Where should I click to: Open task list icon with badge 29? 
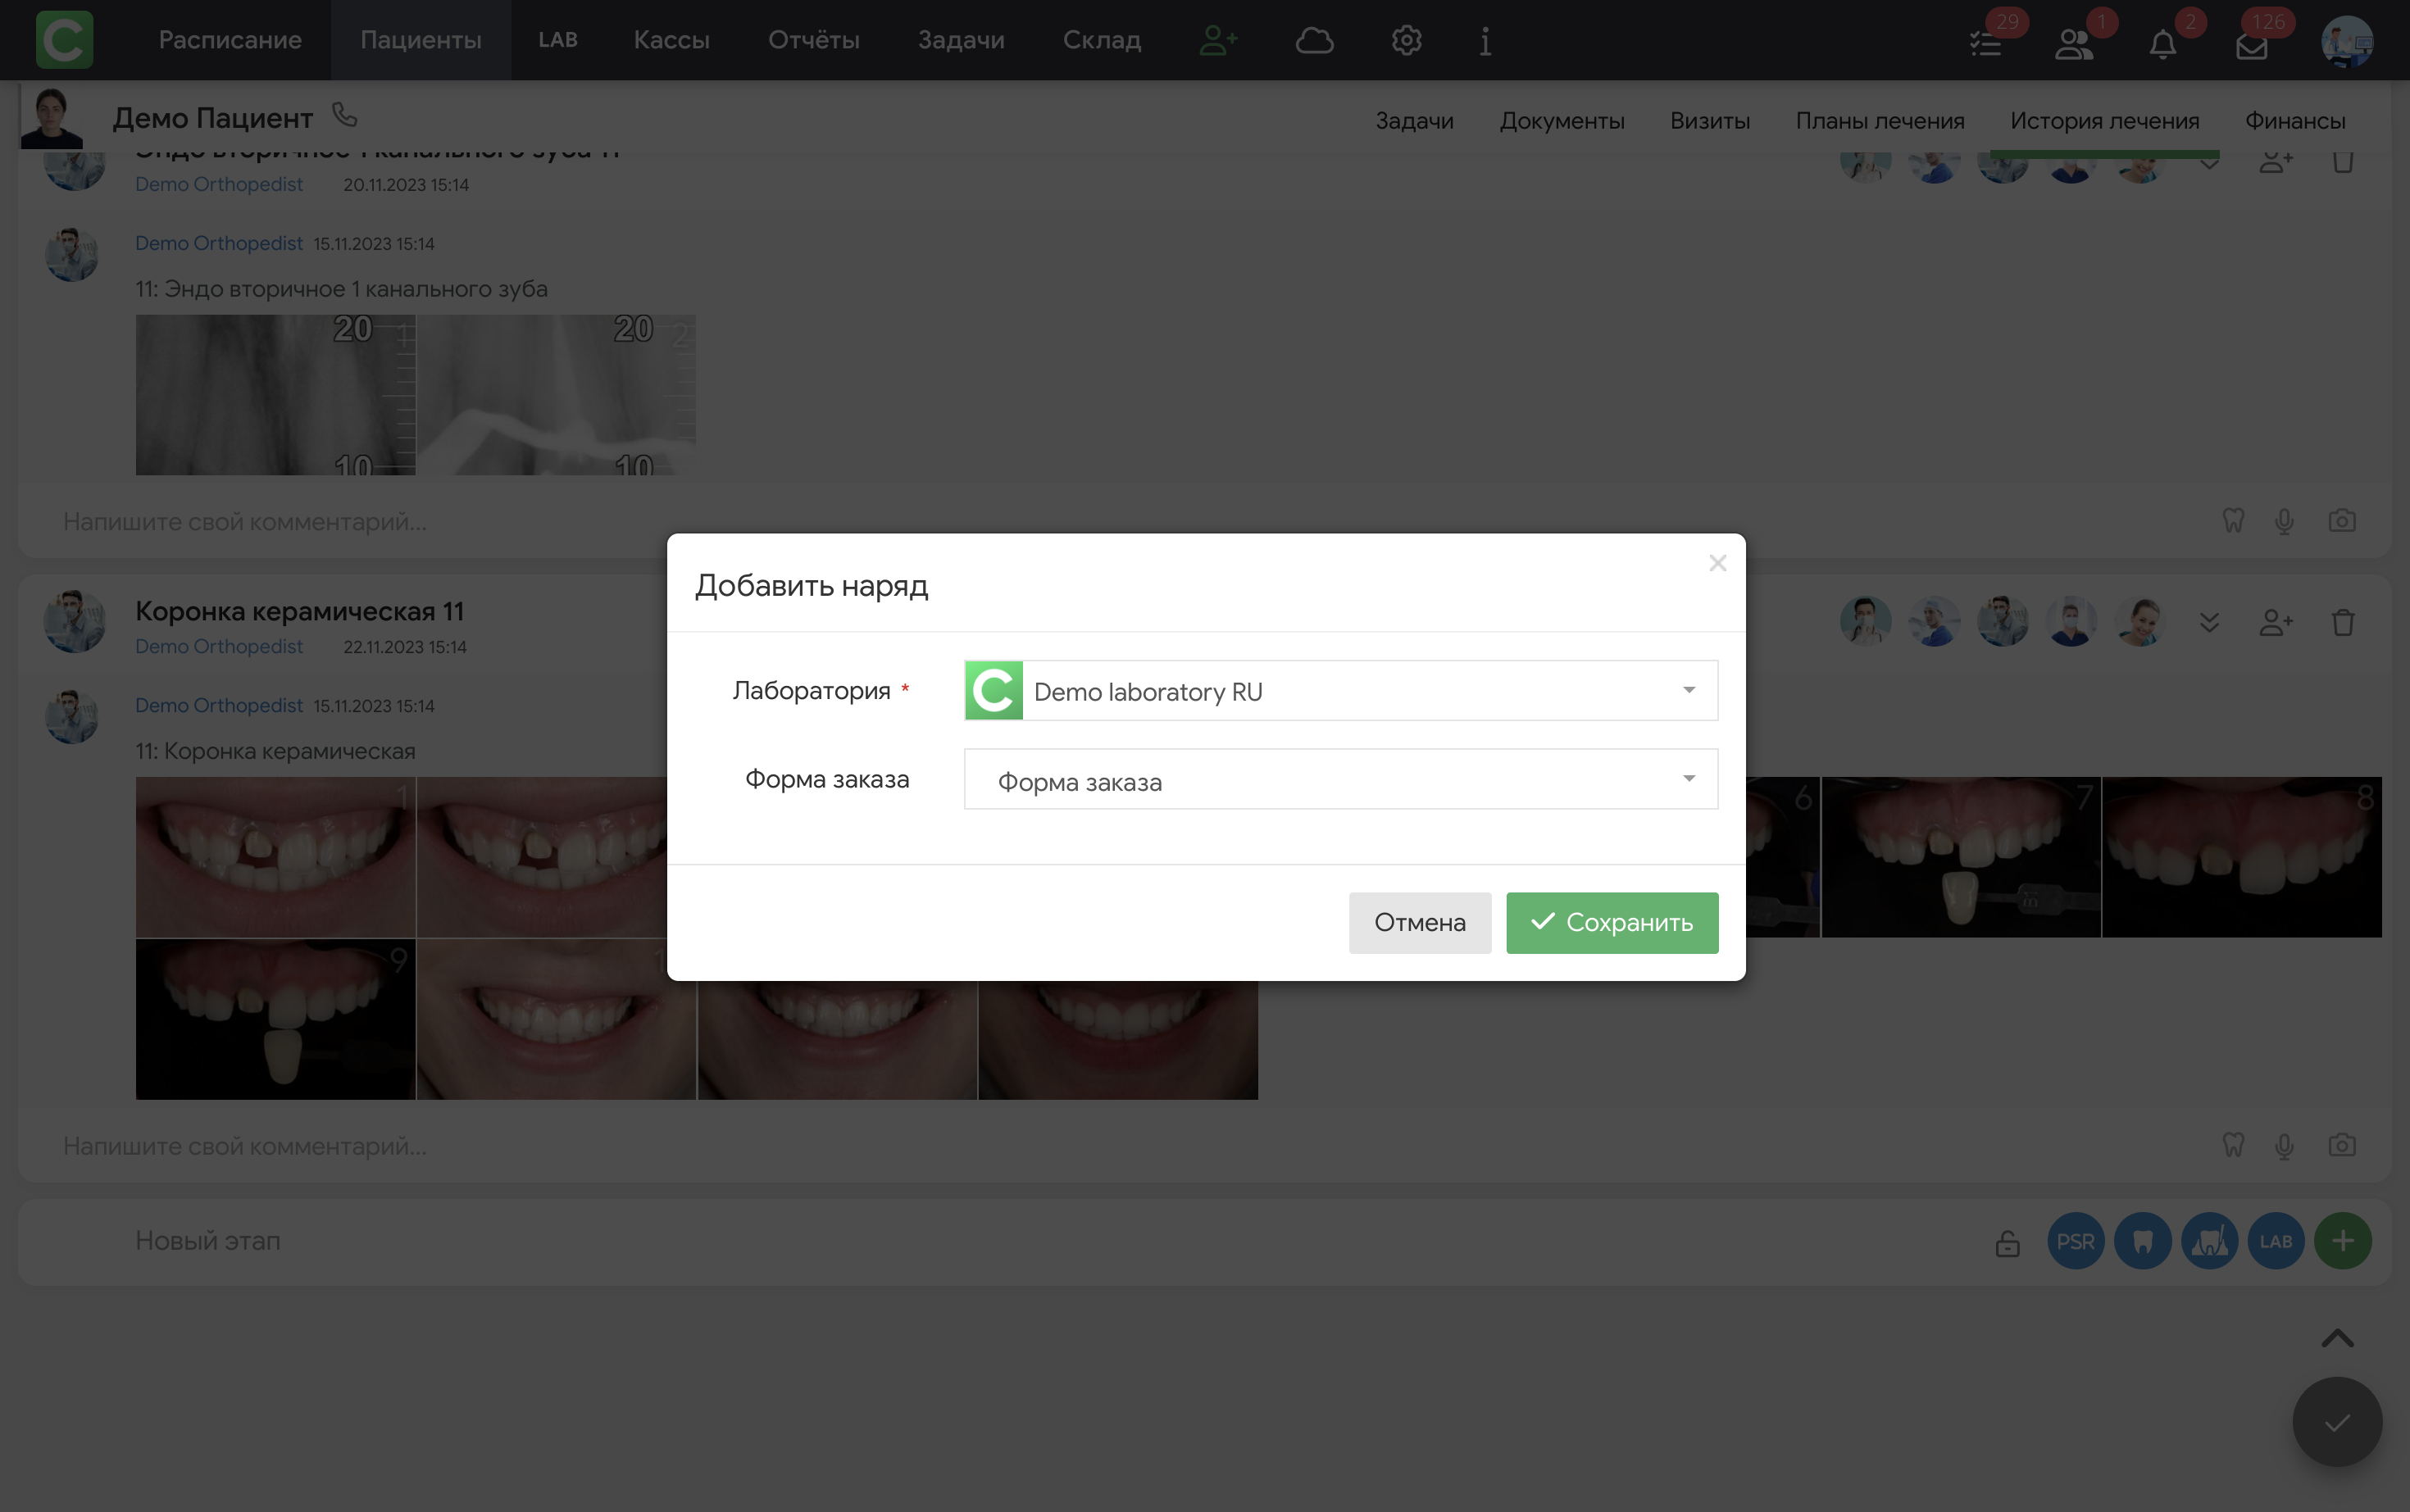pos(1986,44)
